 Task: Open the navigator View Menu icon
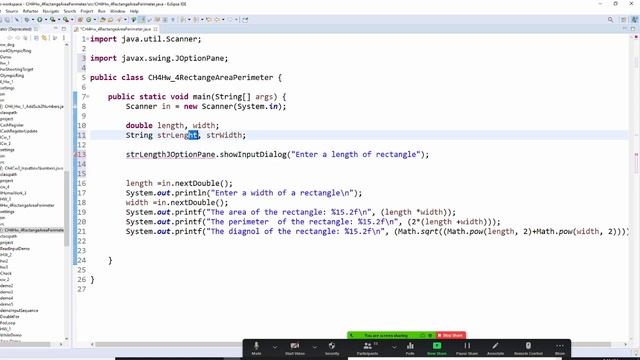point(64,38)
